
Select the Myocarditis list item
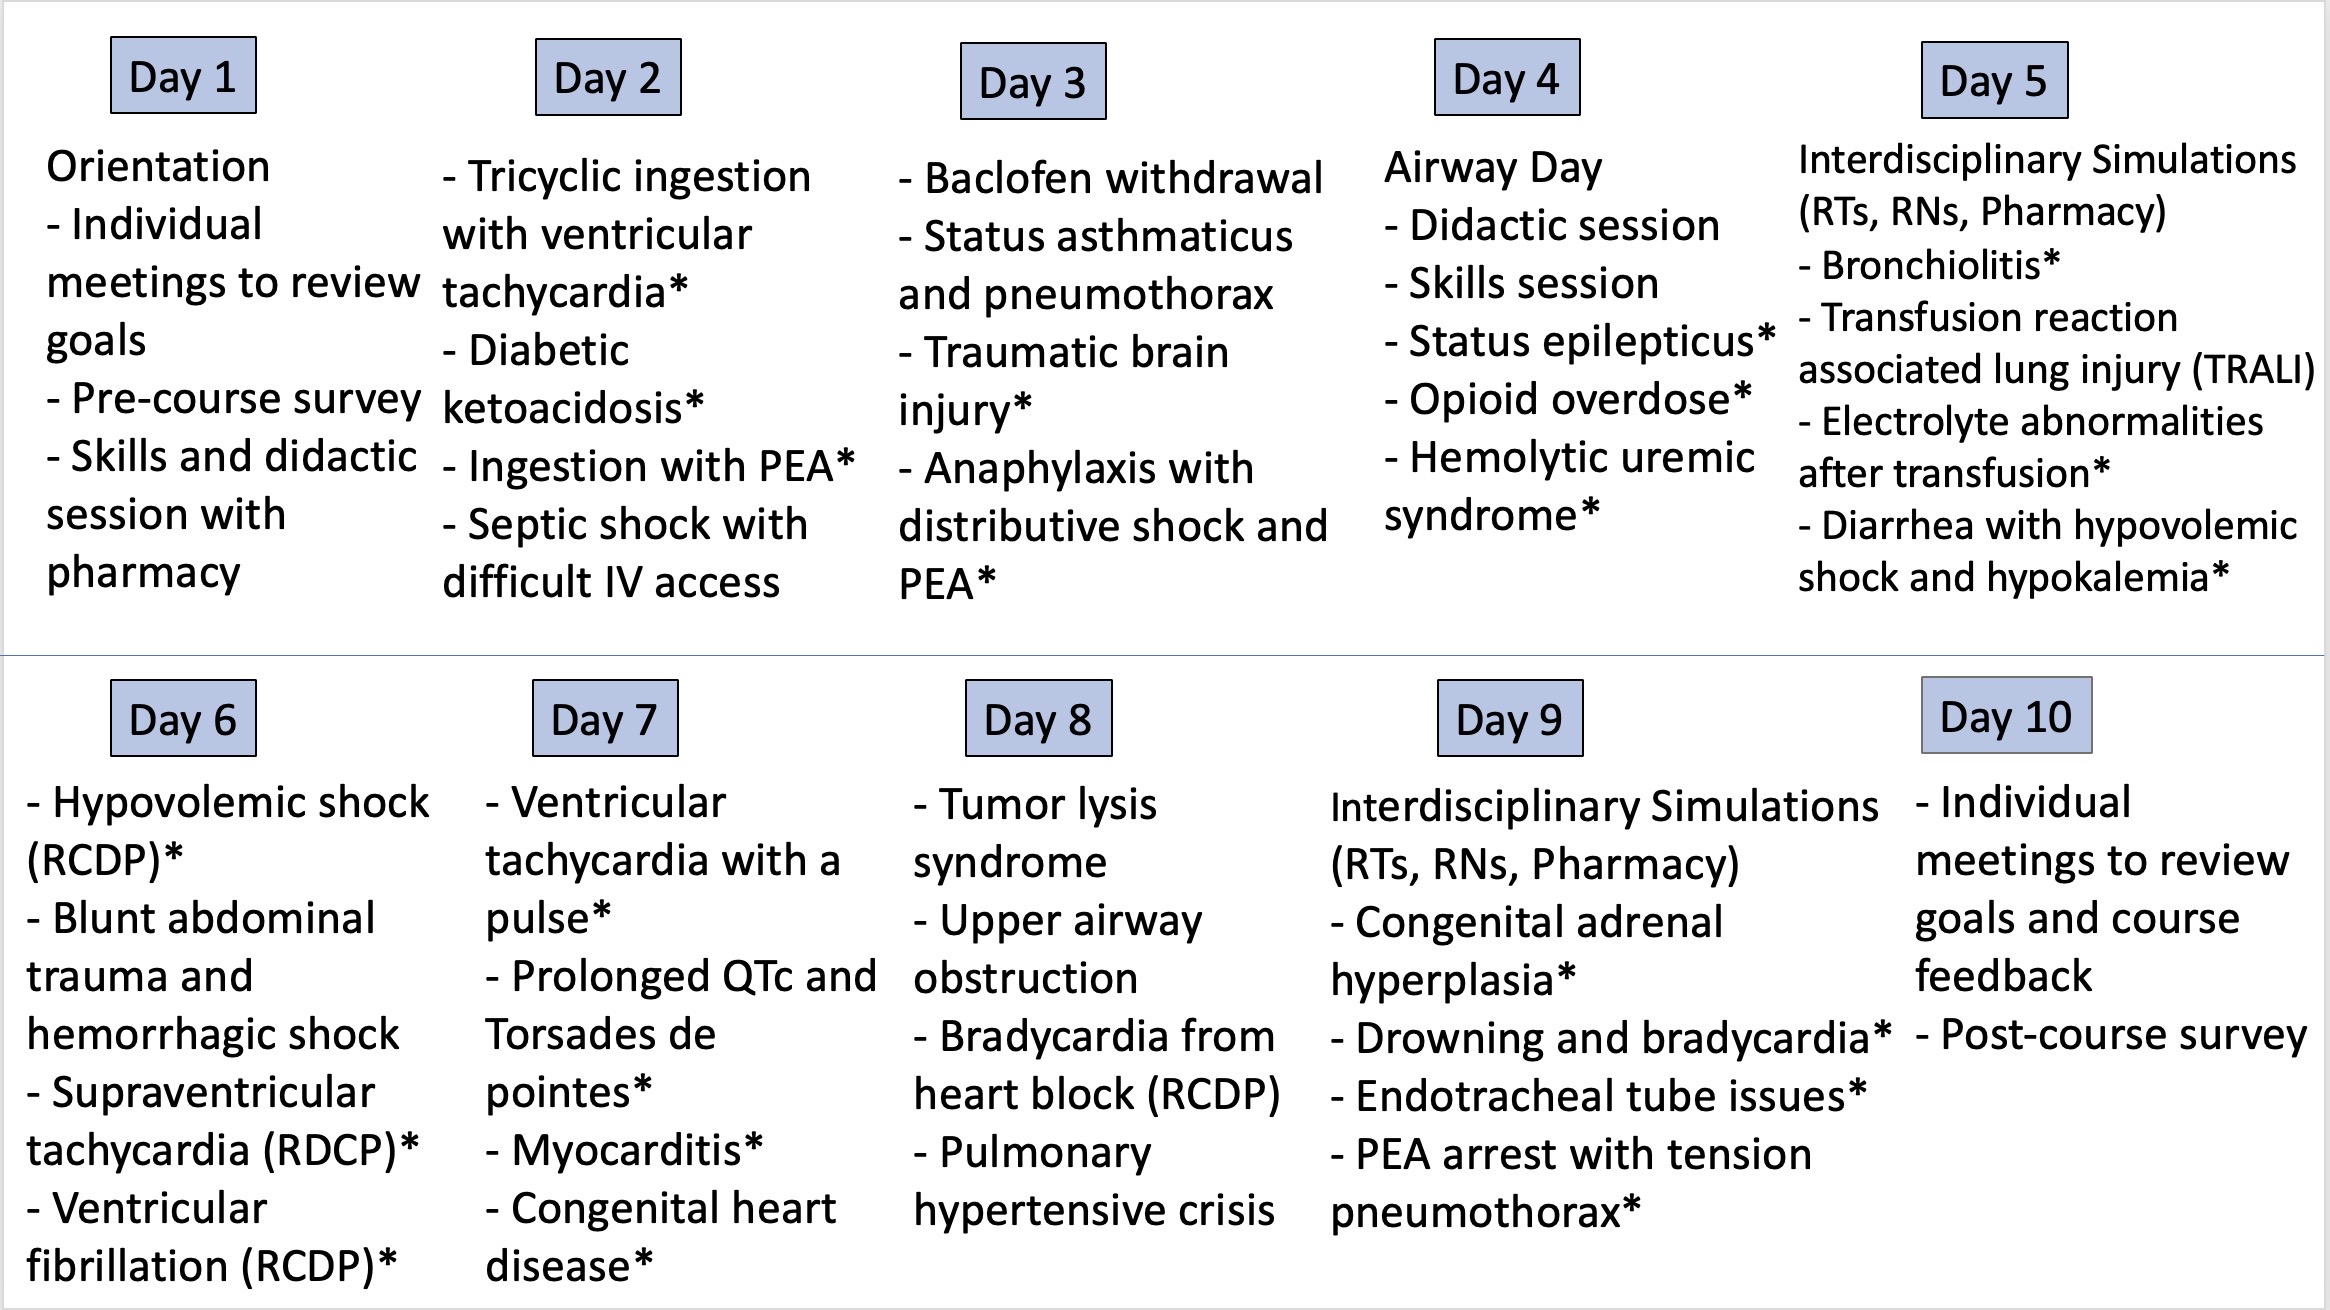point(624,1150)
